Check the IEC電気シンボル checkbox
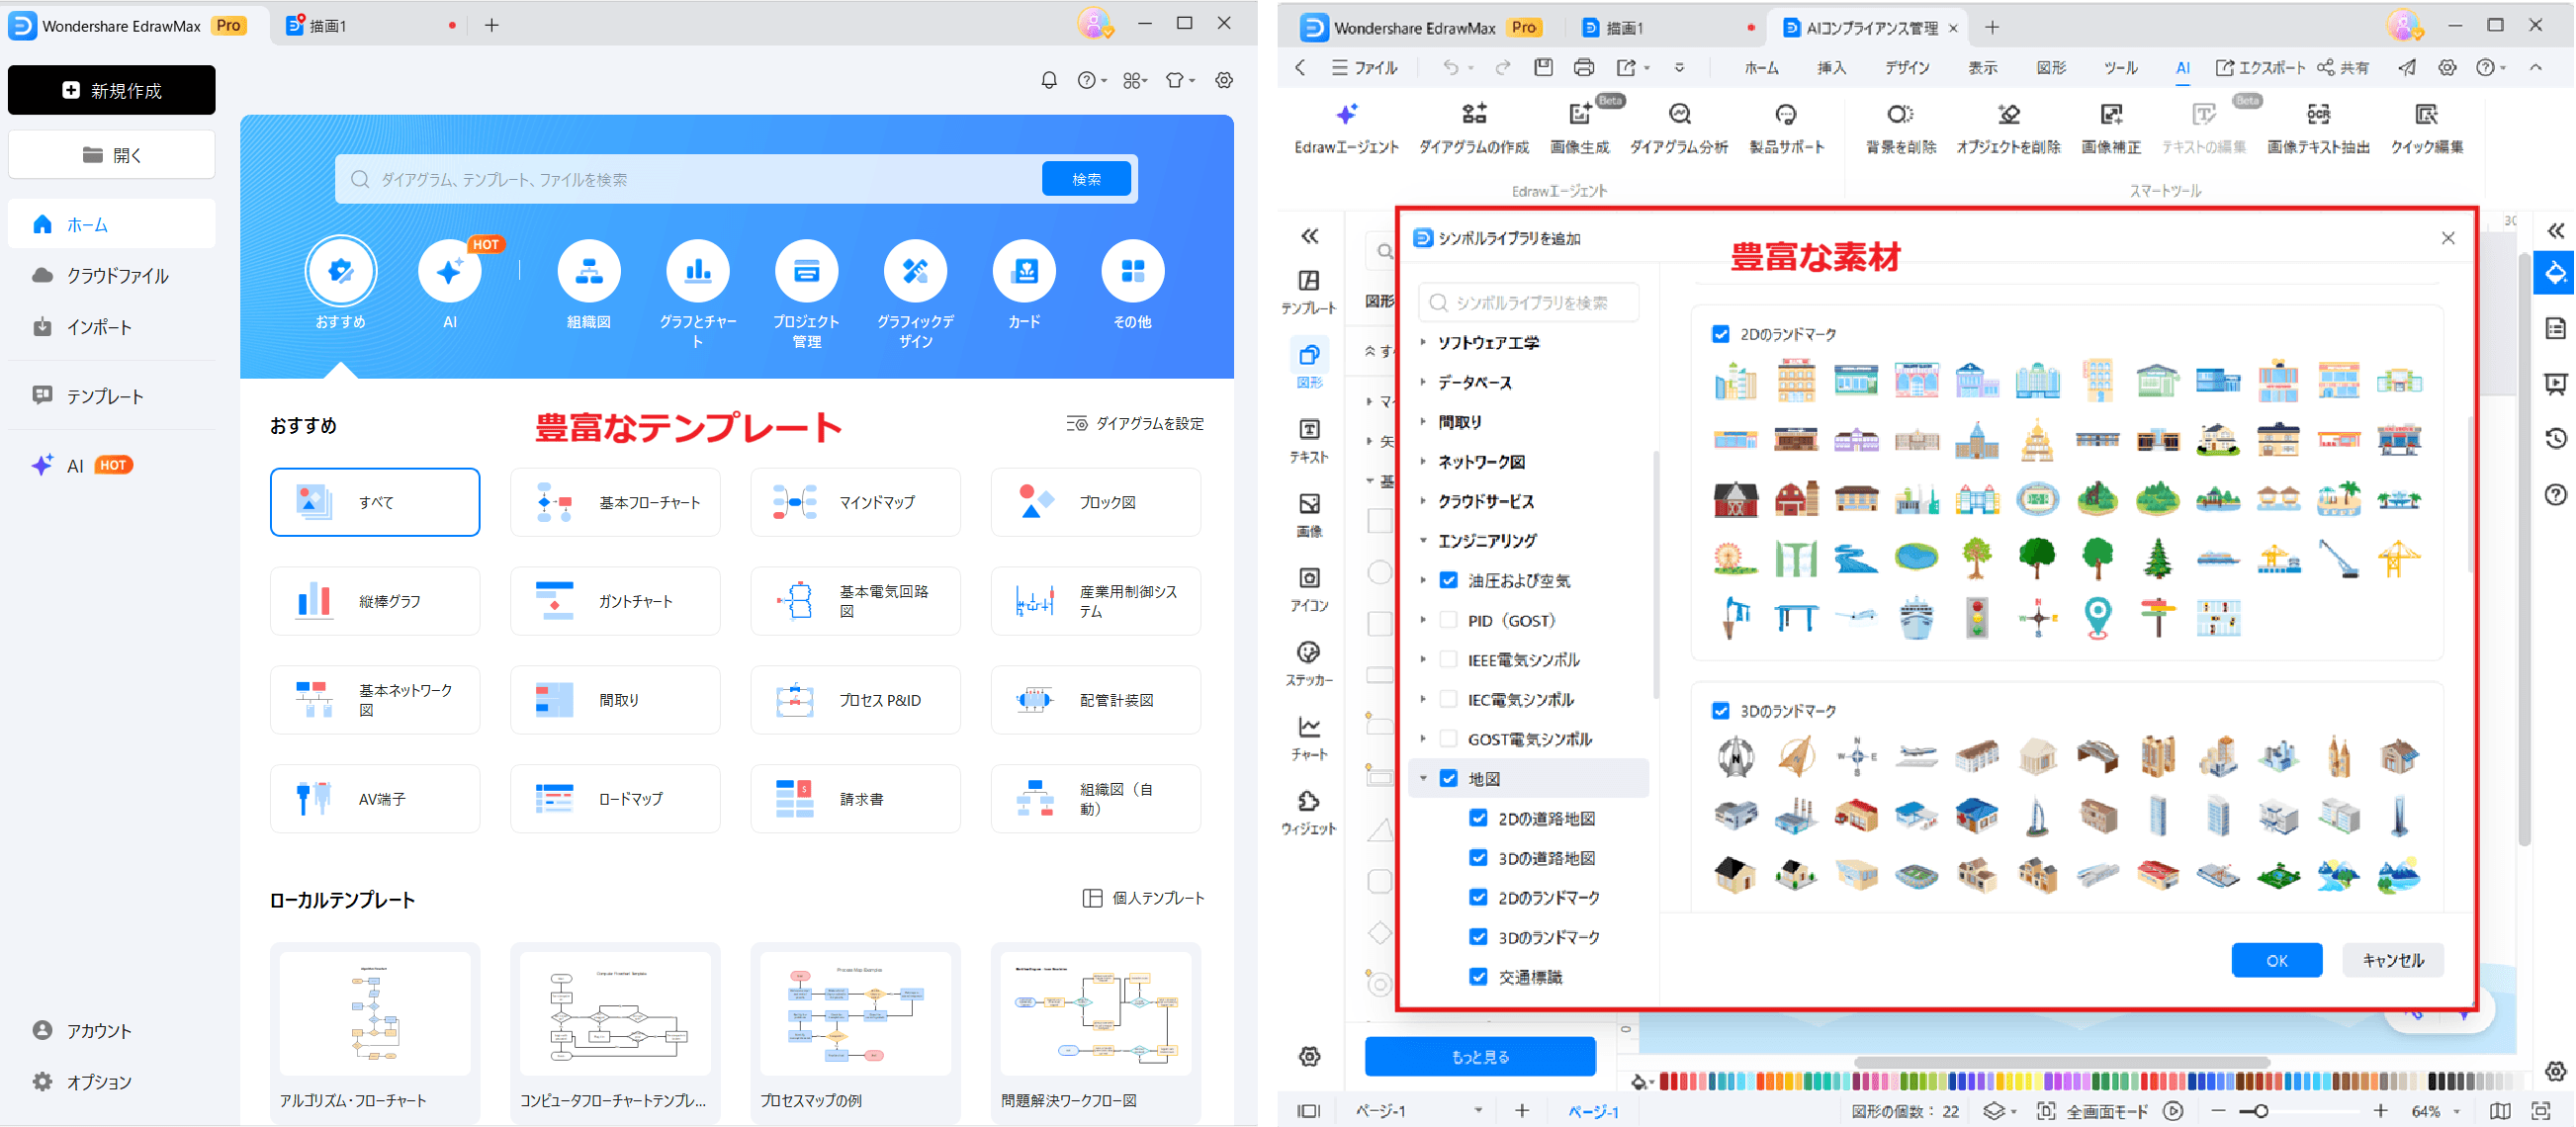This screenshot has height=1127, width=2576. click(x=1448, y=699)
